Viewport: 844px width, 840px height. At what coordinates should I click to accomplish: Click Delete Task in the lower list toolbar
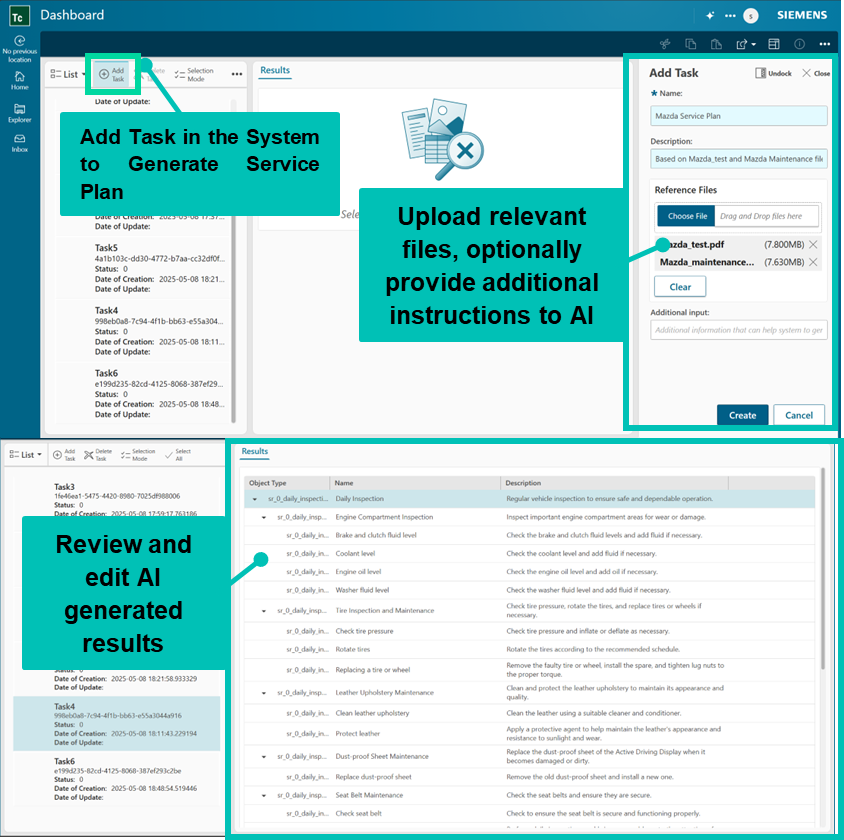click(x=97, y=454)
